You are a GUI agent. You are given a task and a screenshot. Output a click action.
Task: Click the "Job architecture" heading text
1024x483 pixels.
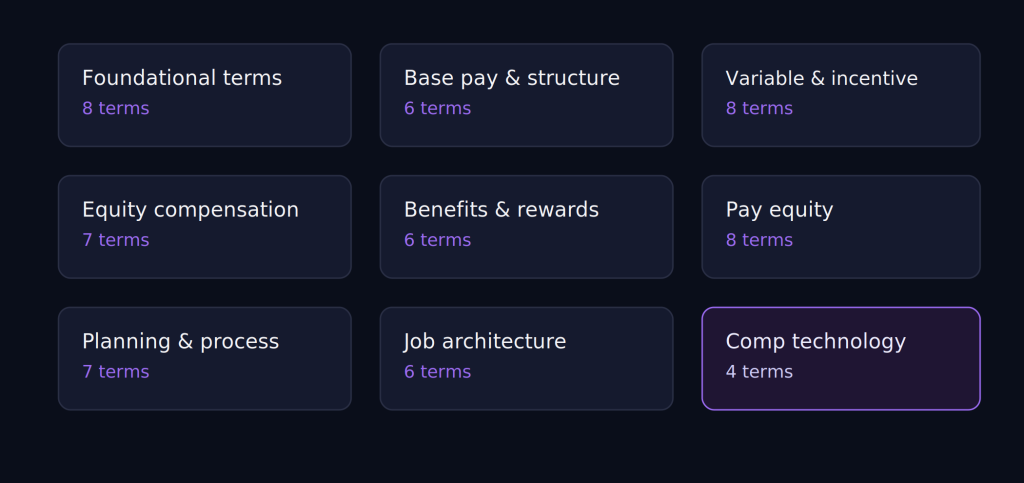pos(485,341)
